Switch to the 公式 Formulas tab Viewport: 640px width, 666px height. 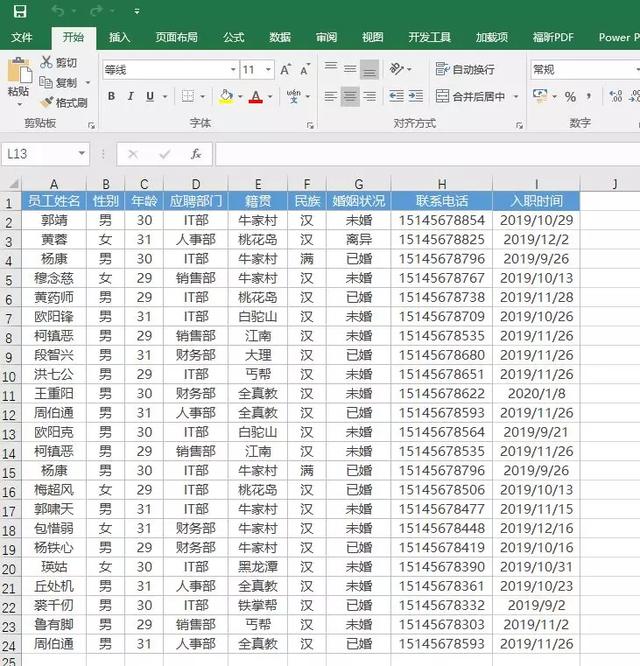[x=234, y=37]
